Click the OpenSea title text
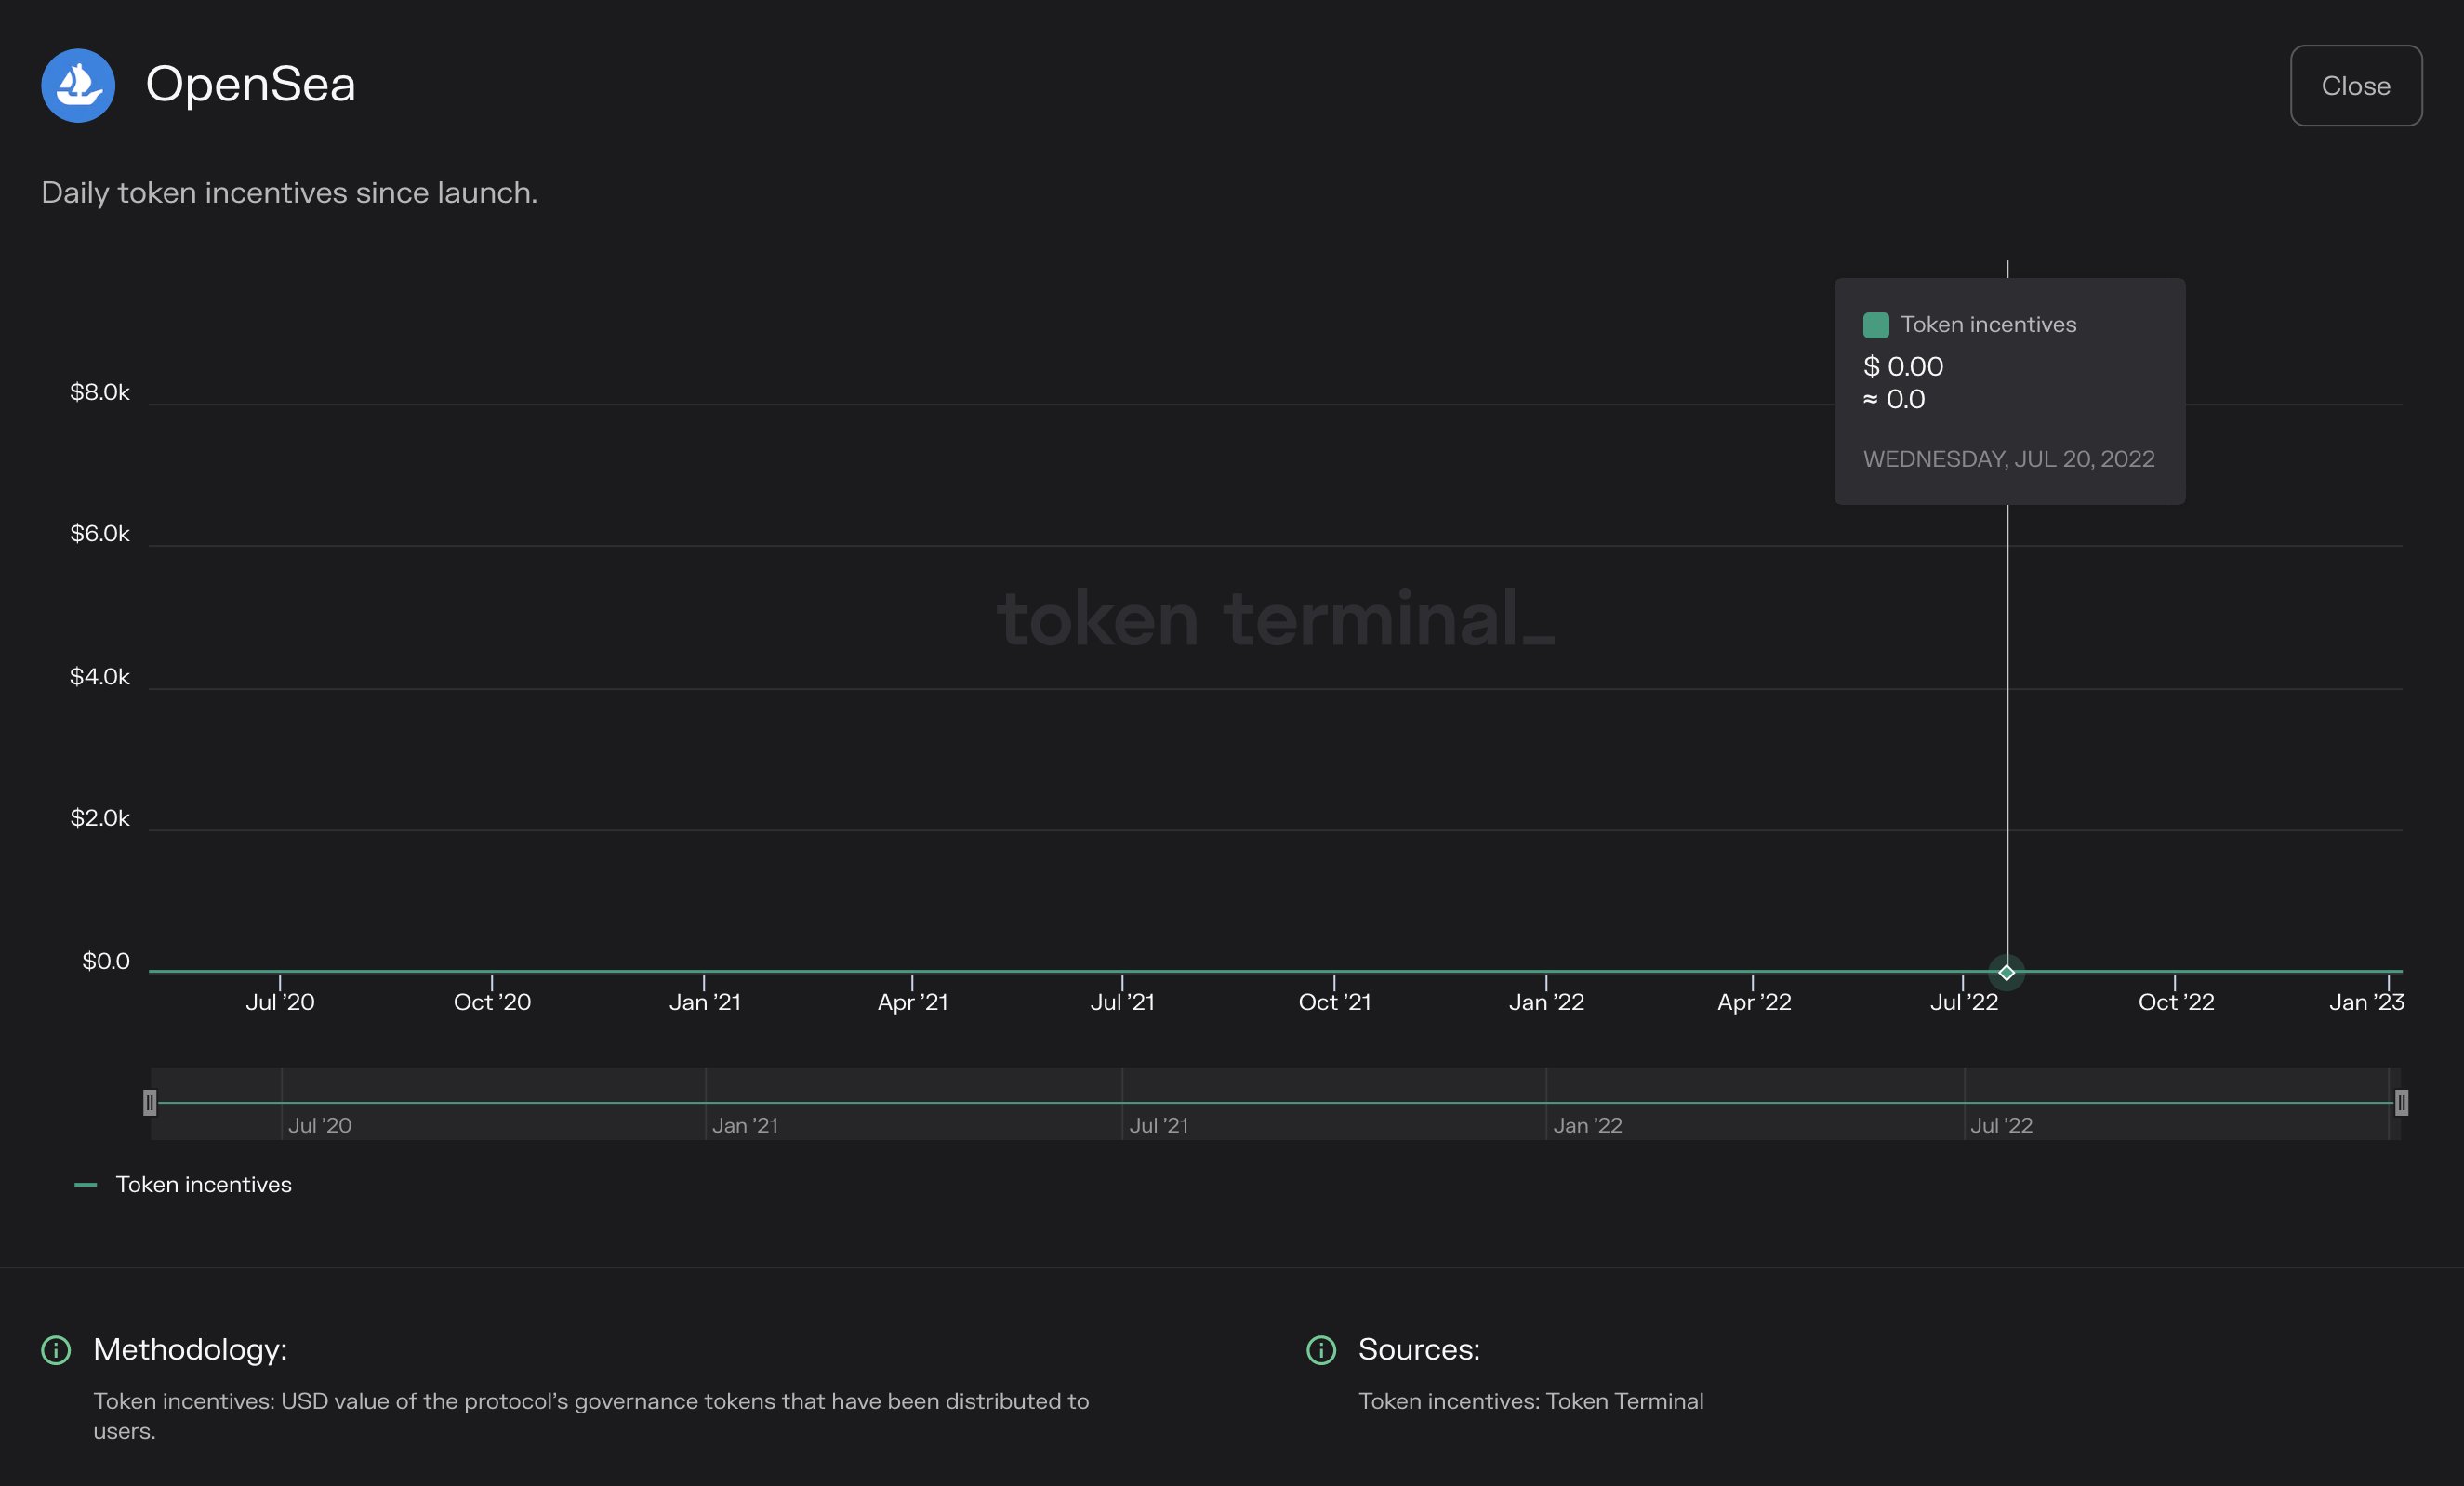2464x1486 pixels. (x=250, y=84)
